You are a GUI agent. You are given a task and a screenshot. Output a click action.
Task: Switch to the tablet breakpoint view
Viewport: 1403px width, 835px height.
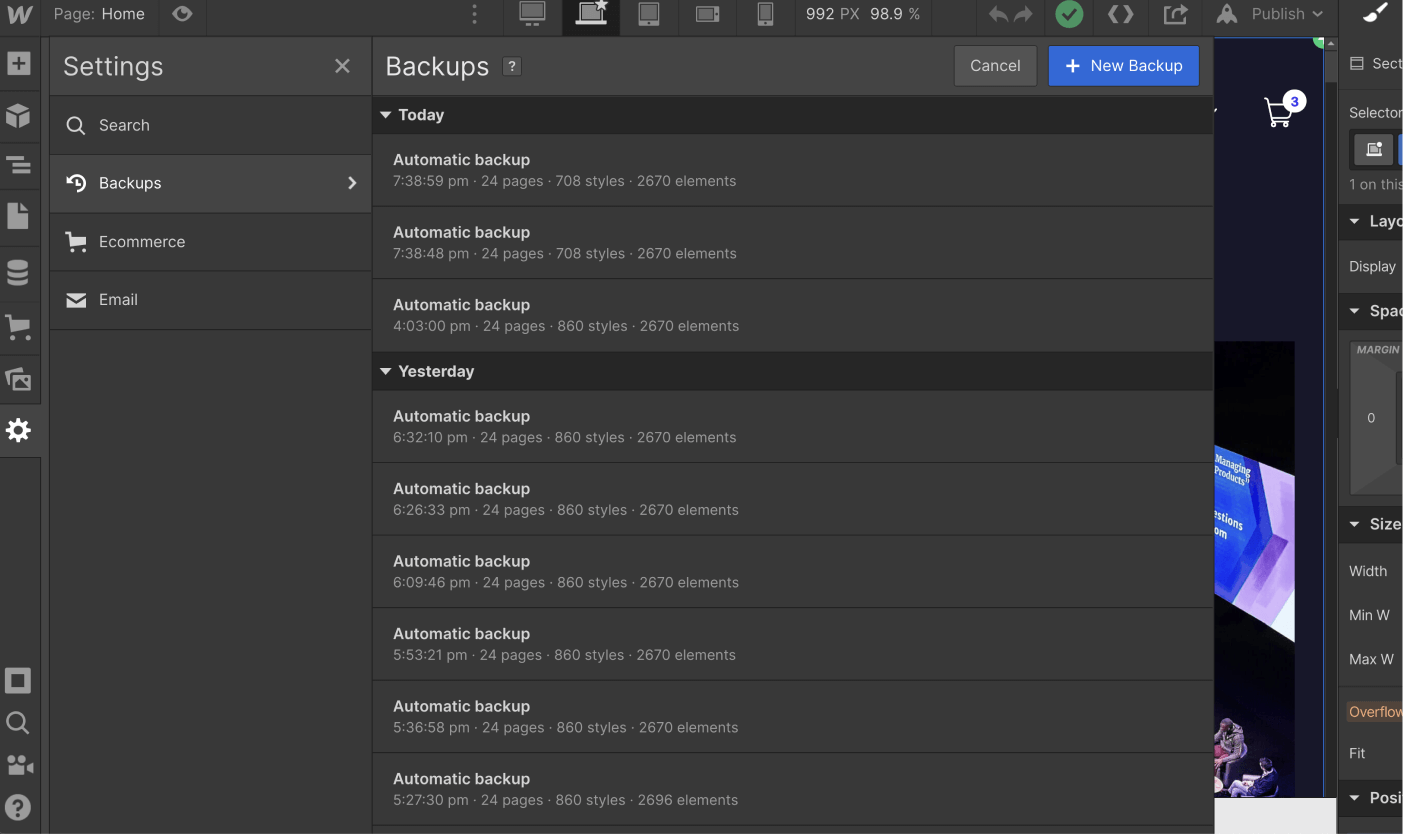649,15
